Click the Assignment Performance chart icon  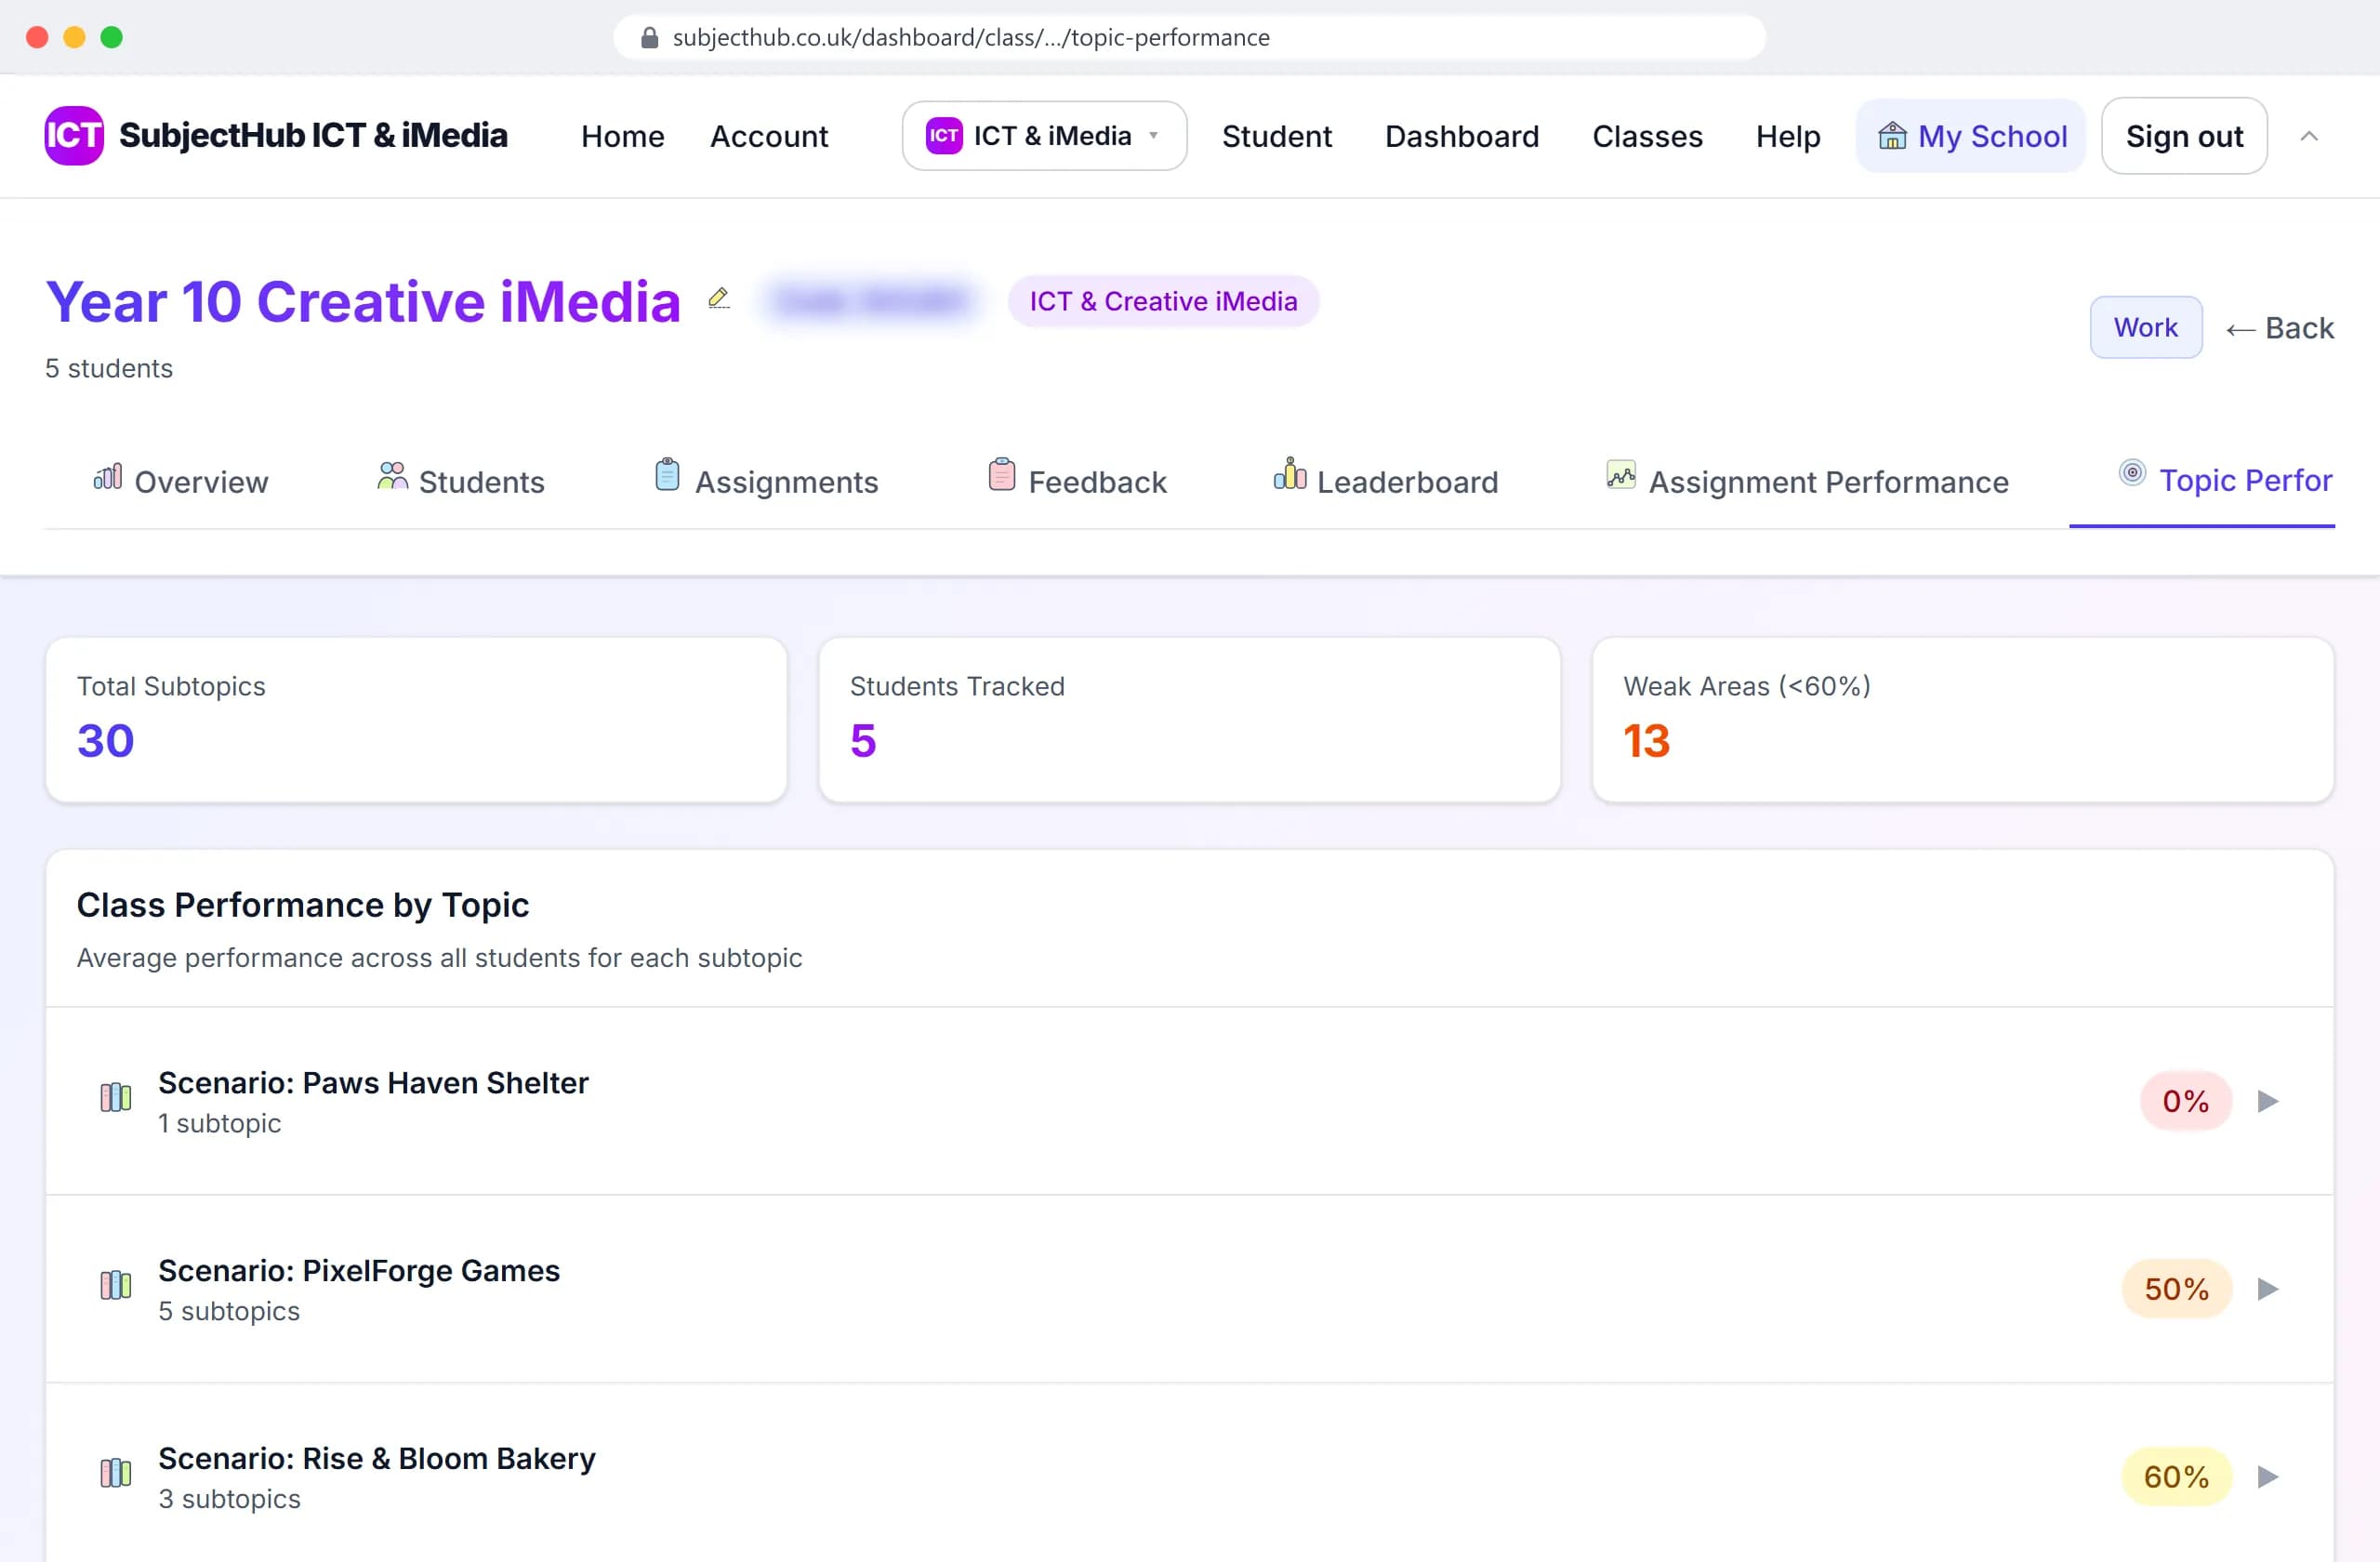[1621, 474]
